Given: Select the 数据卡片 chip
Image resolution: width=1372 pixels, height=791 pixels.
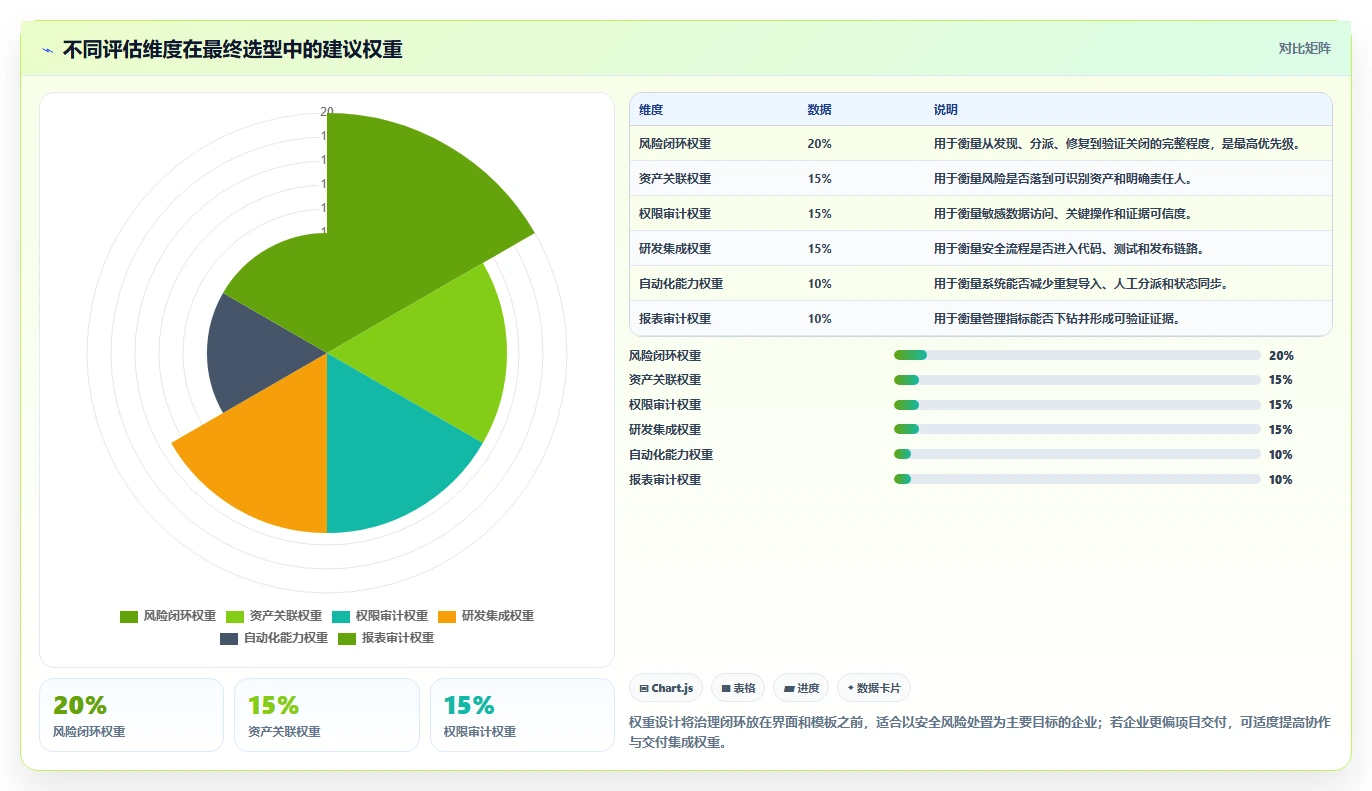Looking at the screenshot, I should (874, 688).
